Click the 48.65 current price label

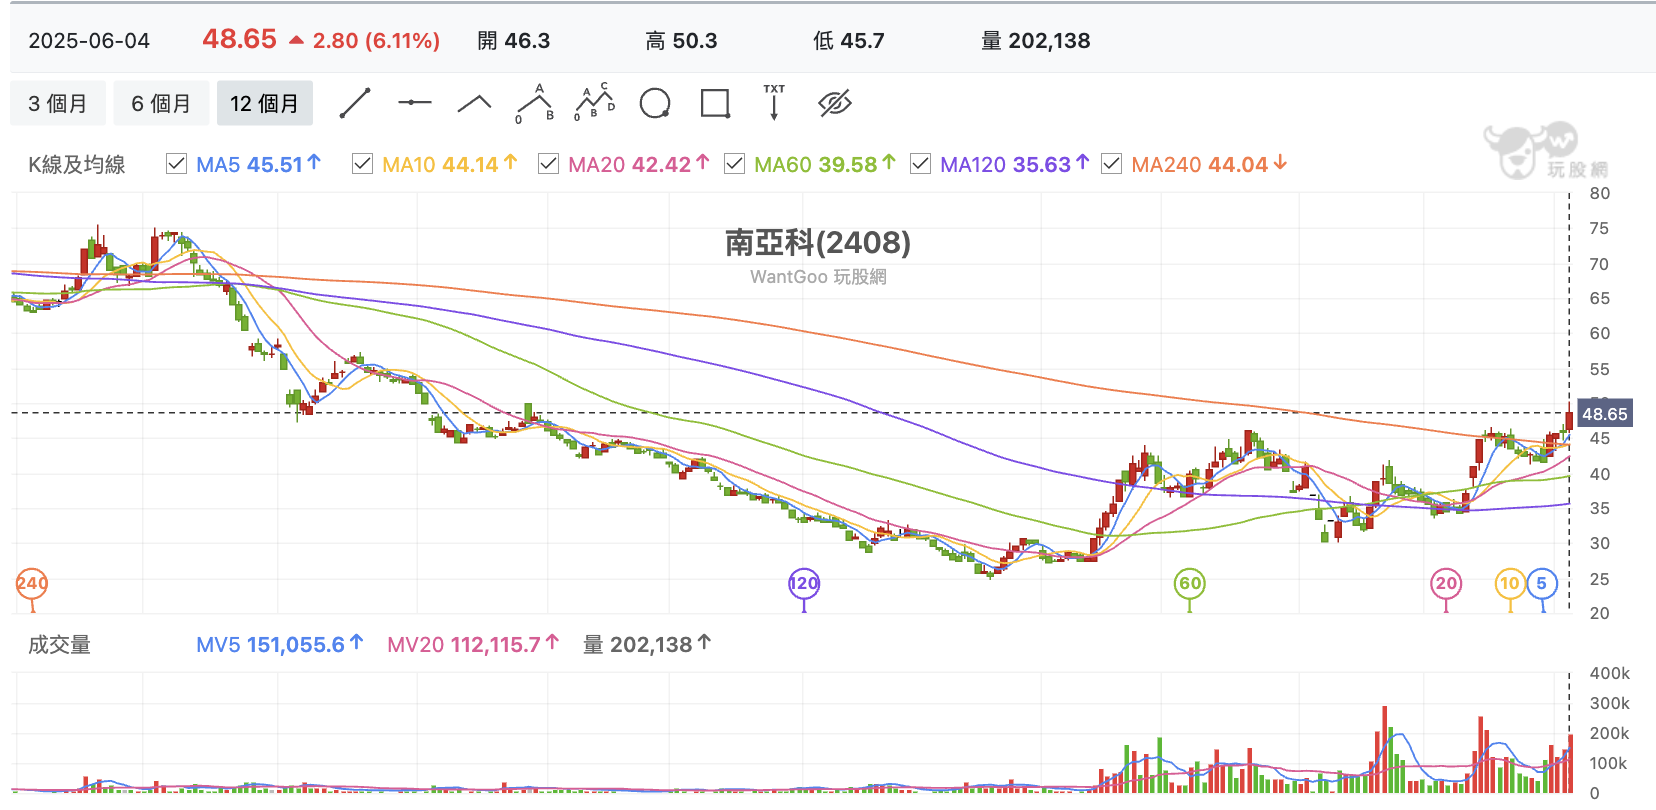point(1604,413)
